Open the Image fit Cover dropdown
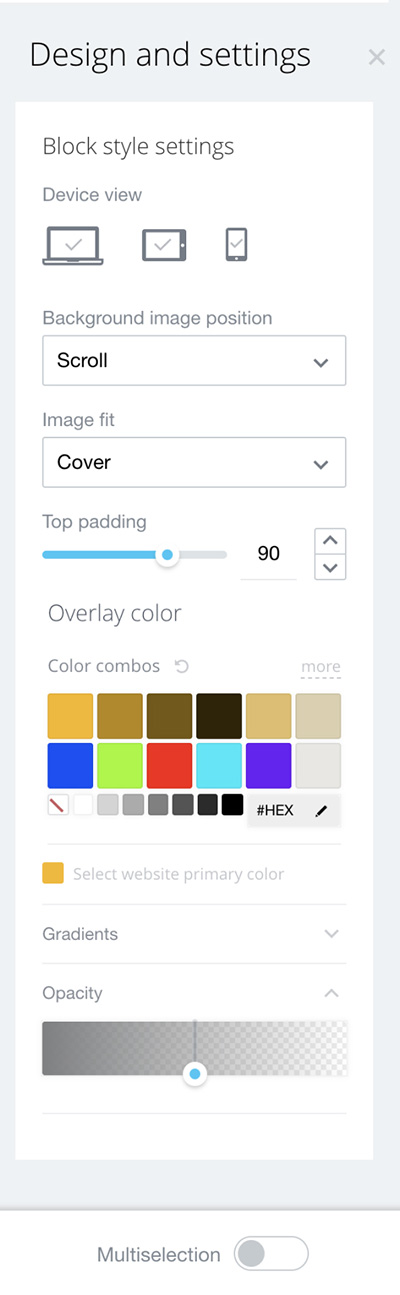The image size is (400, 1295). tap(194, 462)
